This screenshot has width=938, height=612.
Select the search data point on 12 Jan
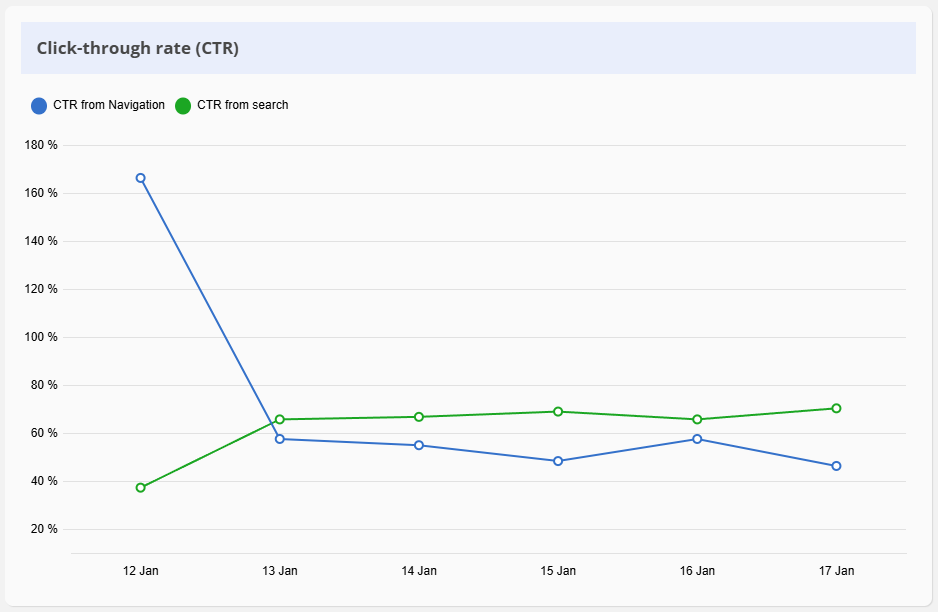coord(141,488)
